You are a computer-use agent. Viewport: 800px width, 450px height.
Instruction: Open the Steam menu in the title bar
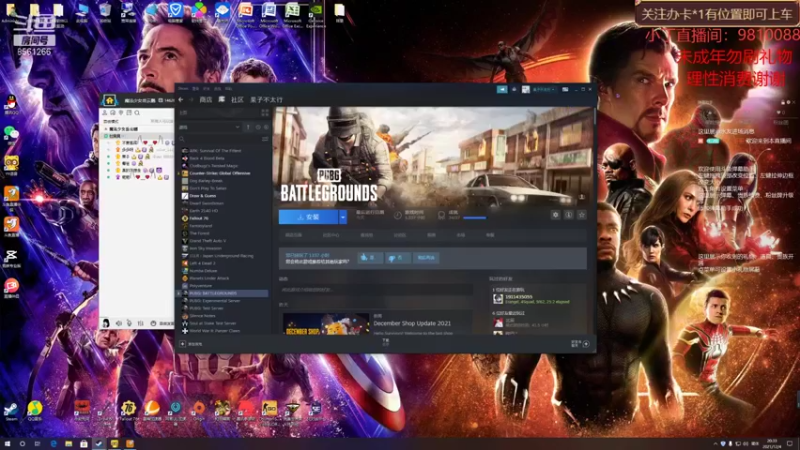pyautogui.click(x=184, y=88)
